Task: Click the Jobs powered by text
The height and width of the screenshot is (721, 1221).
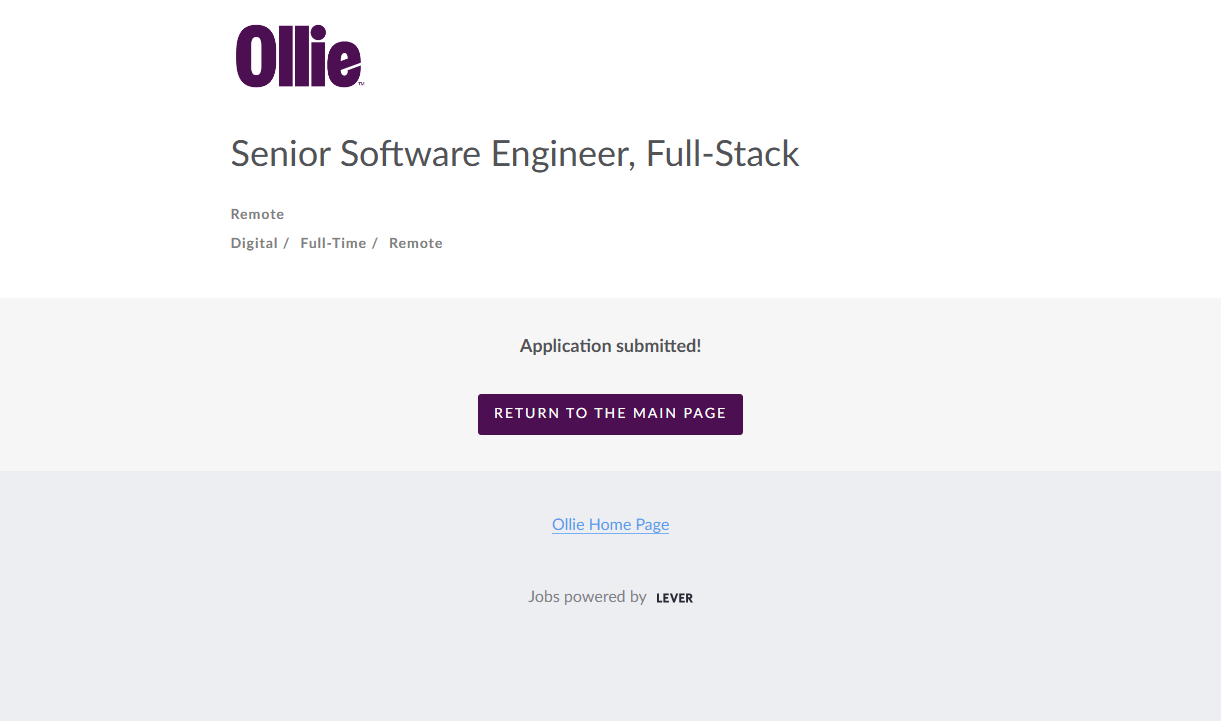Action: pos(587,597)
